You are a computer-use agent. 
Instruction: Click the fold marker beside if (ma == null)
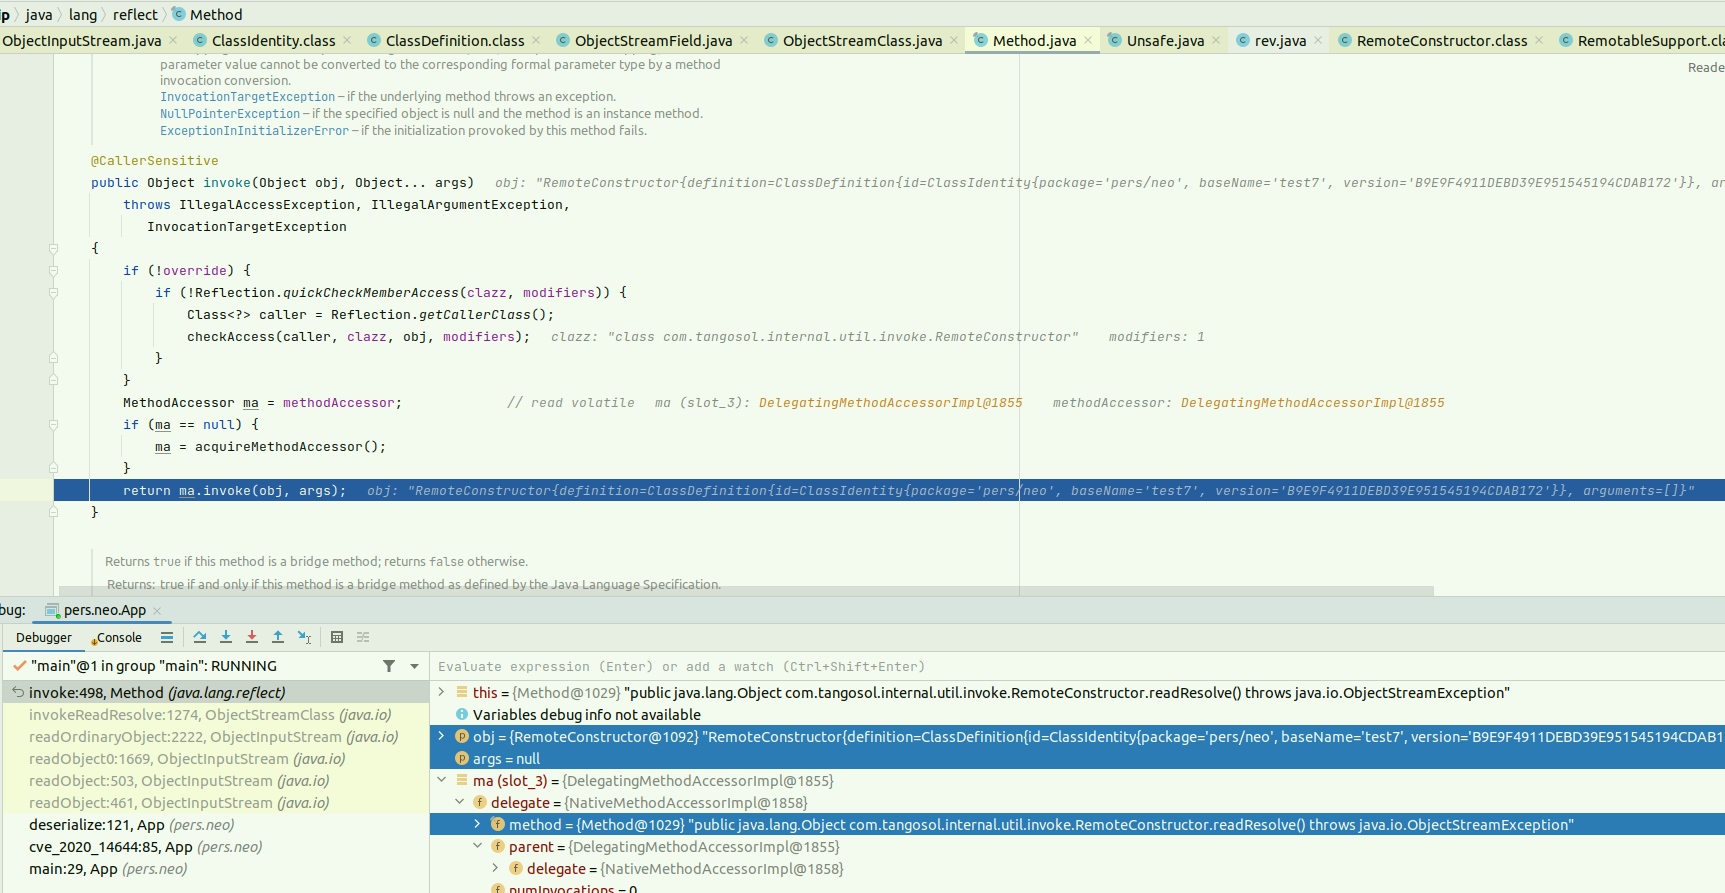coord(54,425)
